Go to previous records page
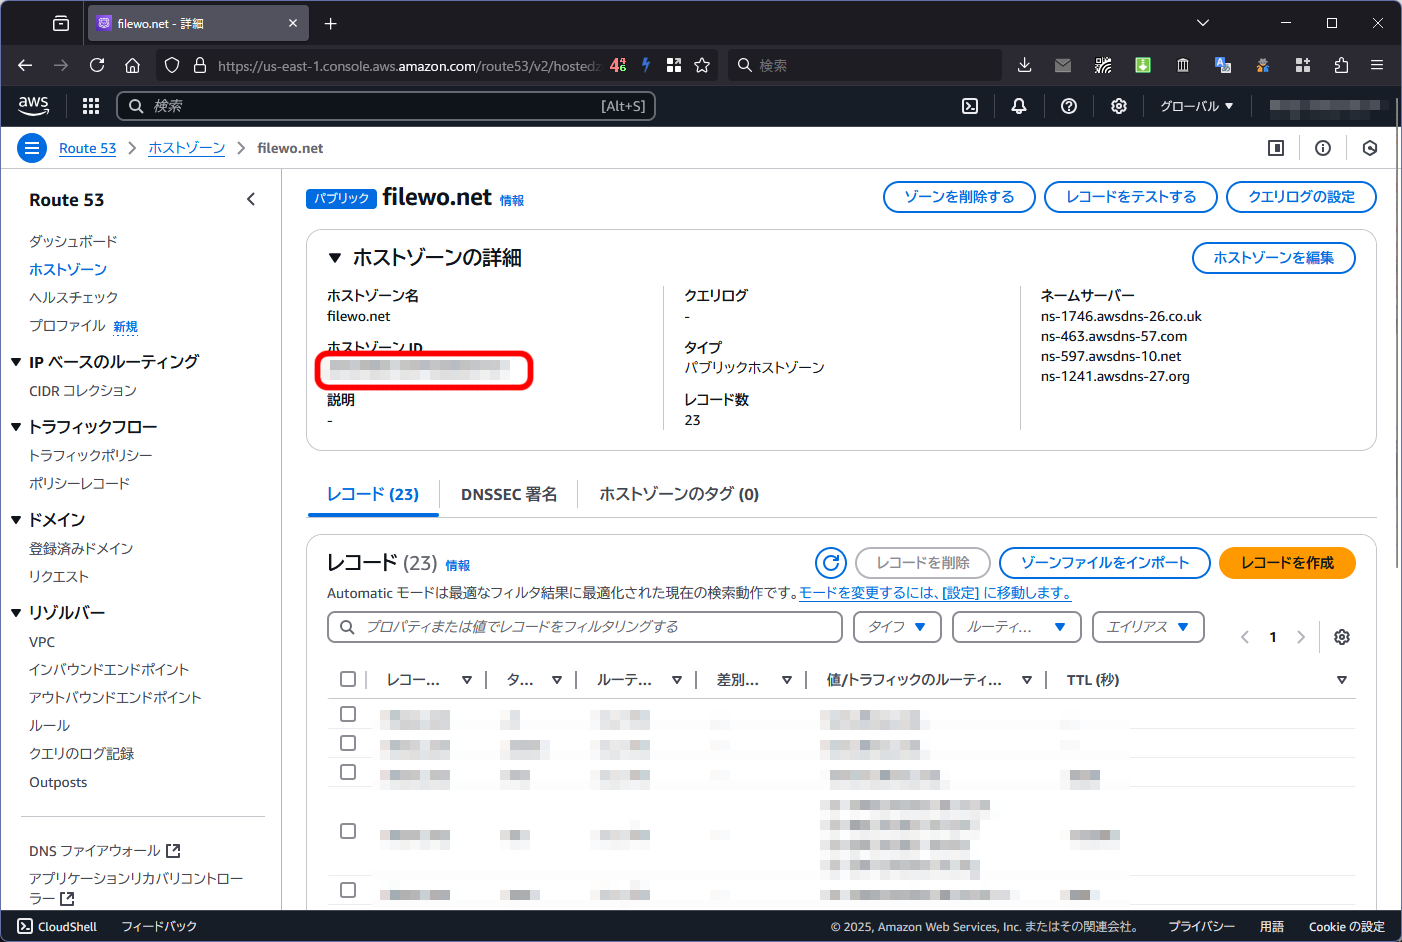Image resolution: width=1402 pixels, height=942 pixels. point(1245,637)
